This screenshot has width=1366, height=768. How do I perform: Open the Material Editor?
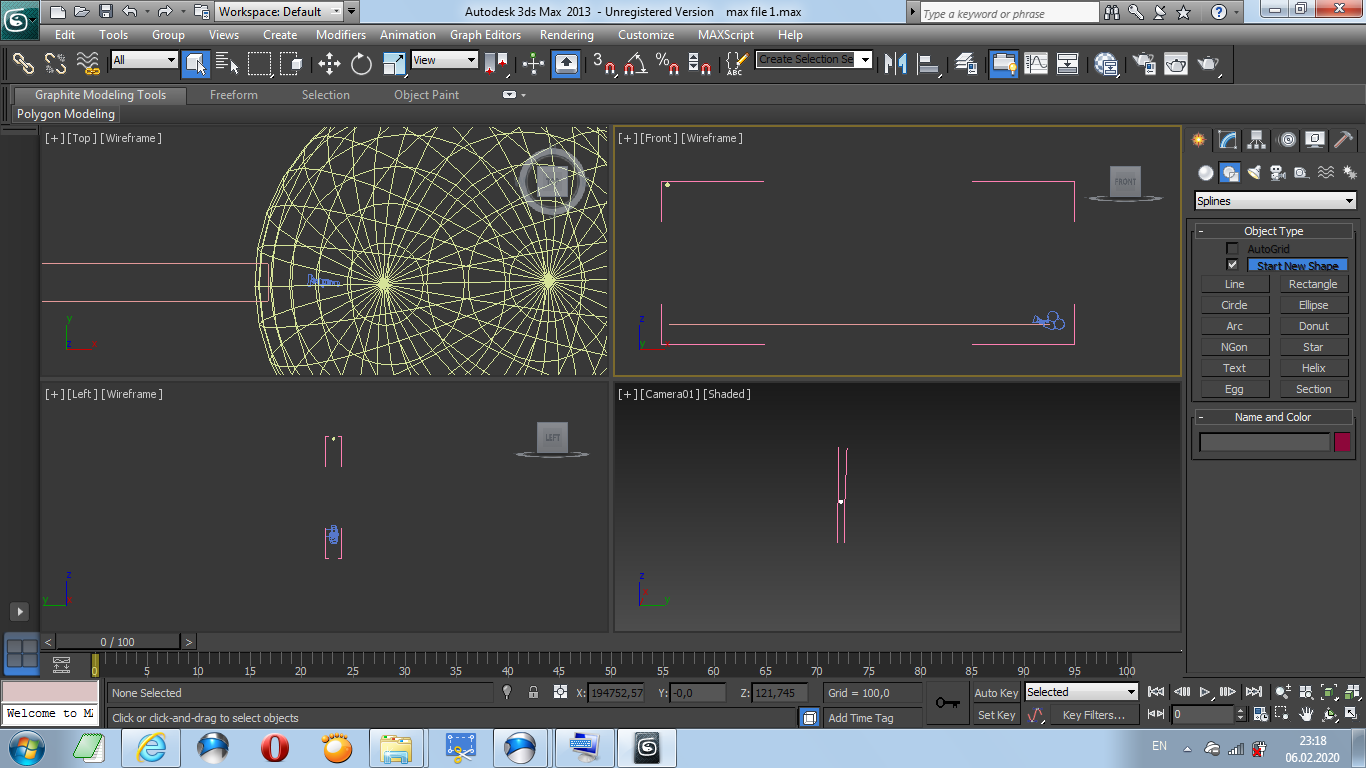click(x=1106, y=64)
